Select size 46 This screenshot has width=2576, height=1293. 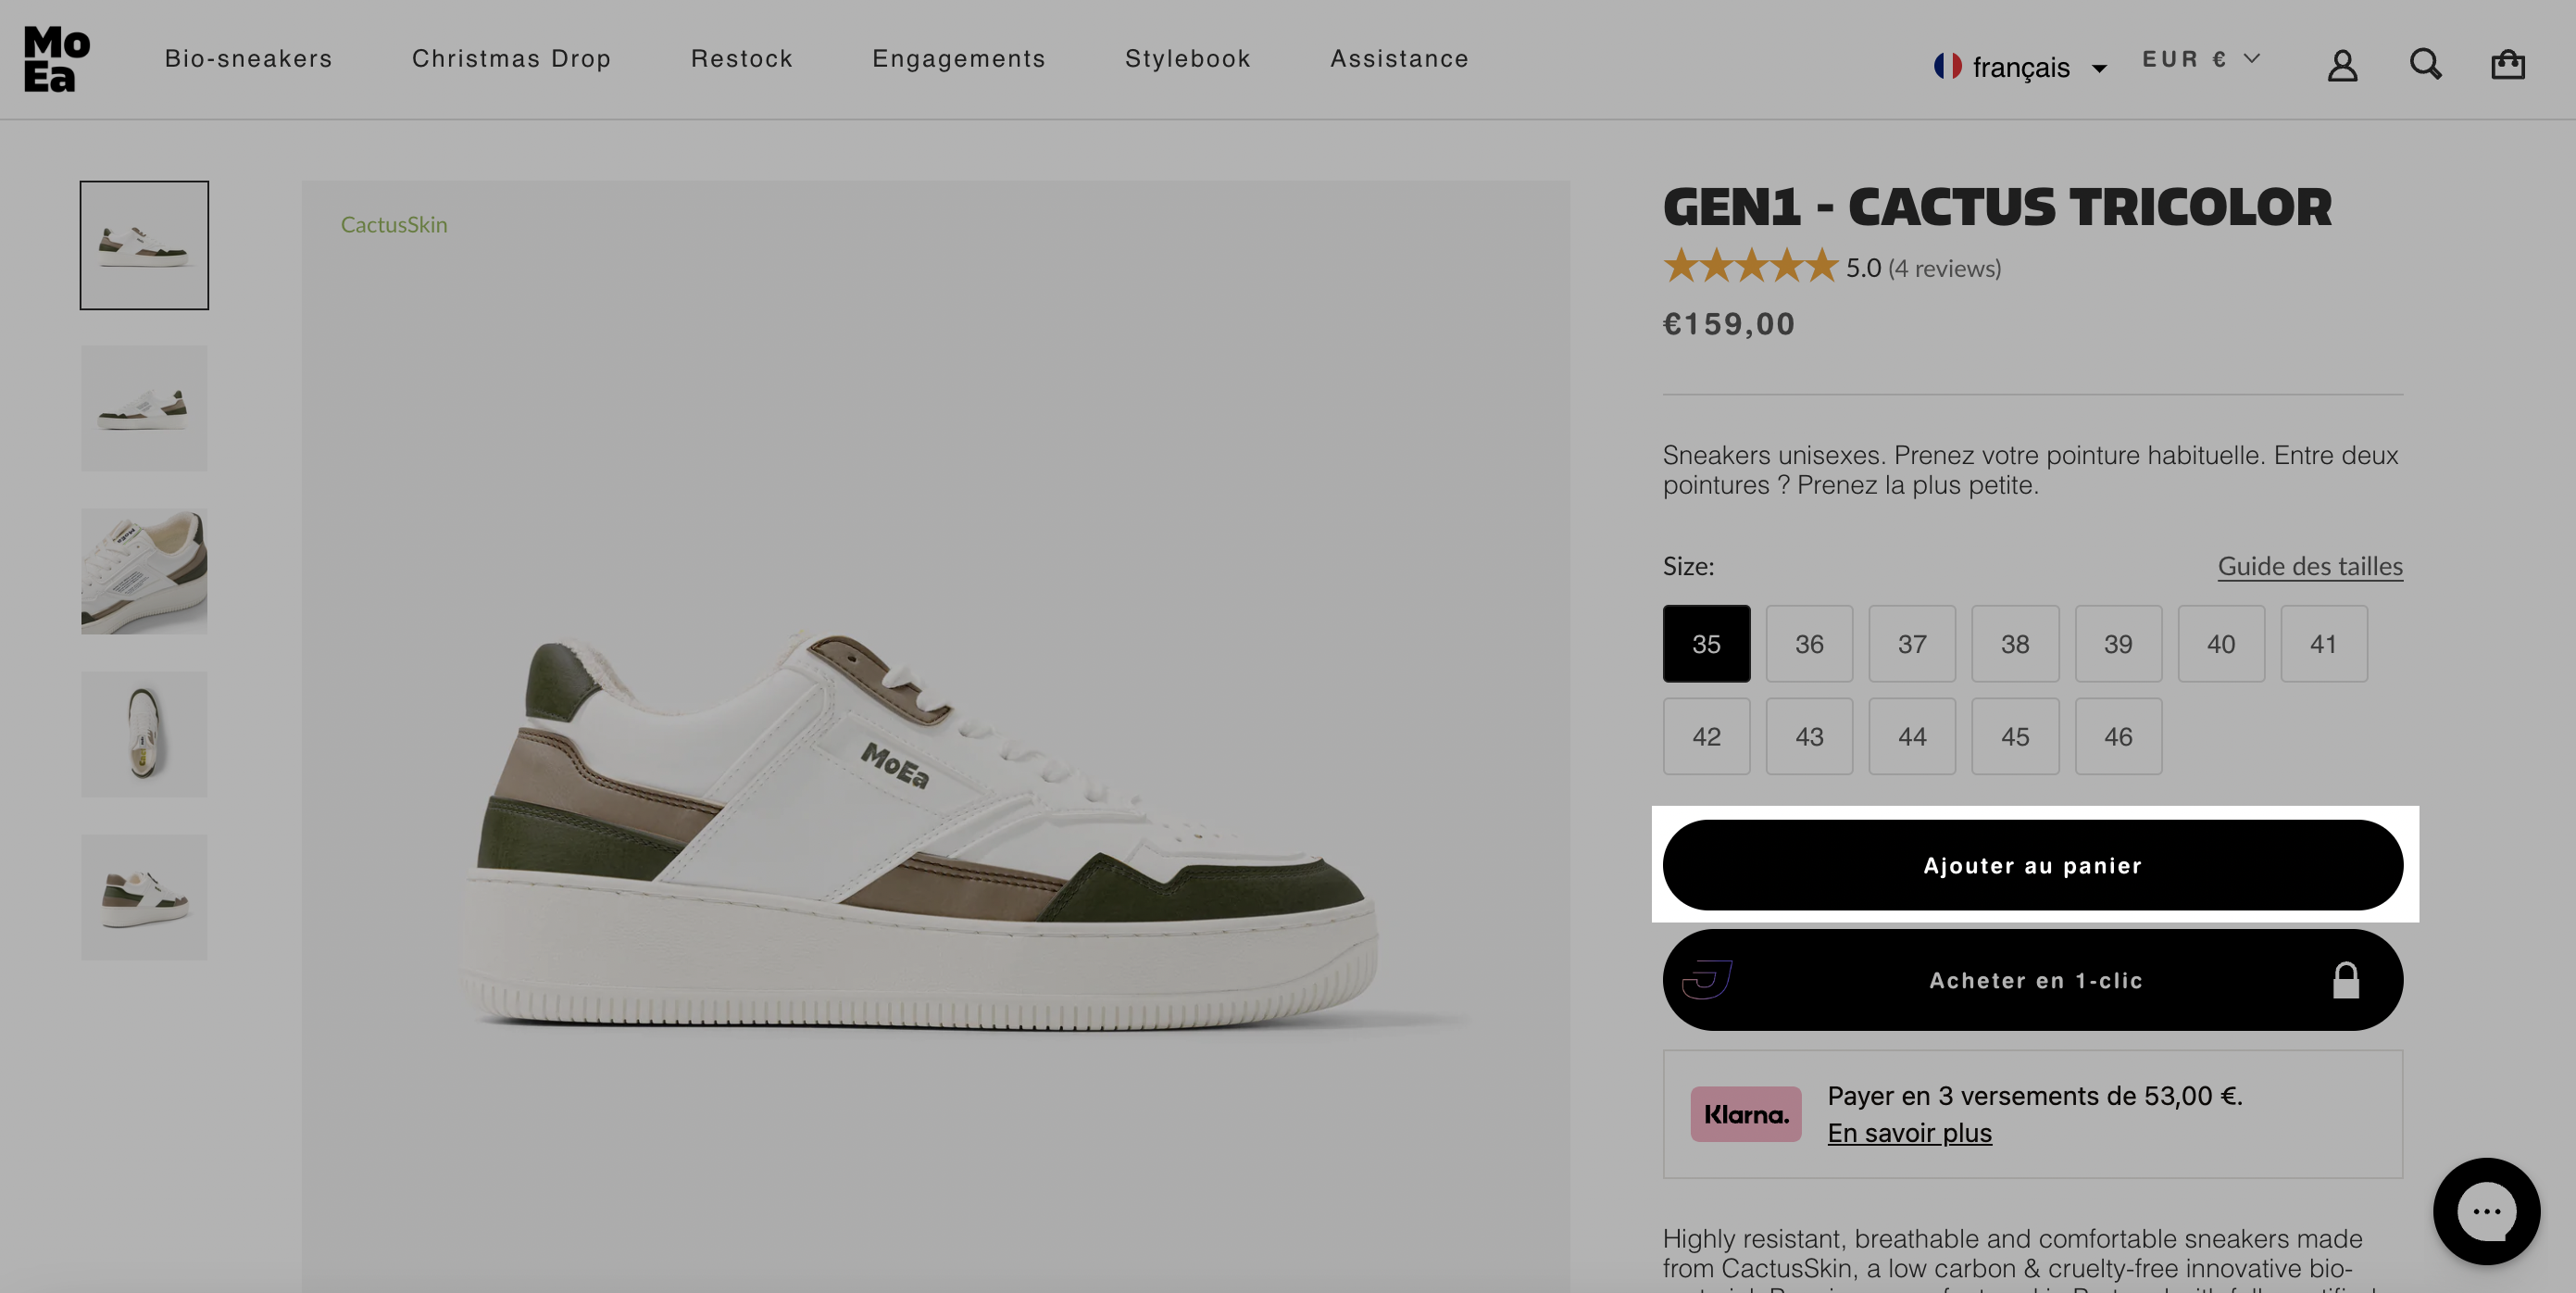coord(2117,736)
